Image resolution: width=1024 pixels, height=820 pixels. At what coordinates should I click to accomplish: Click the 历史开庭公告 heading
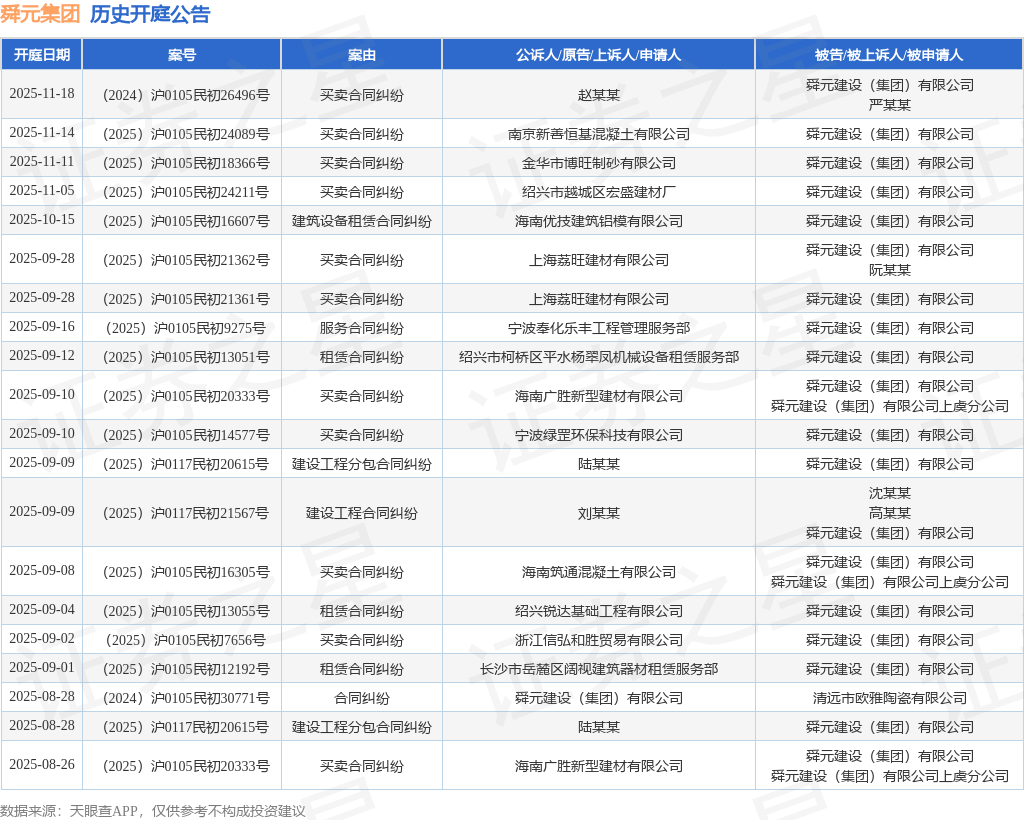pyautogui.click(x=150, y=14)
